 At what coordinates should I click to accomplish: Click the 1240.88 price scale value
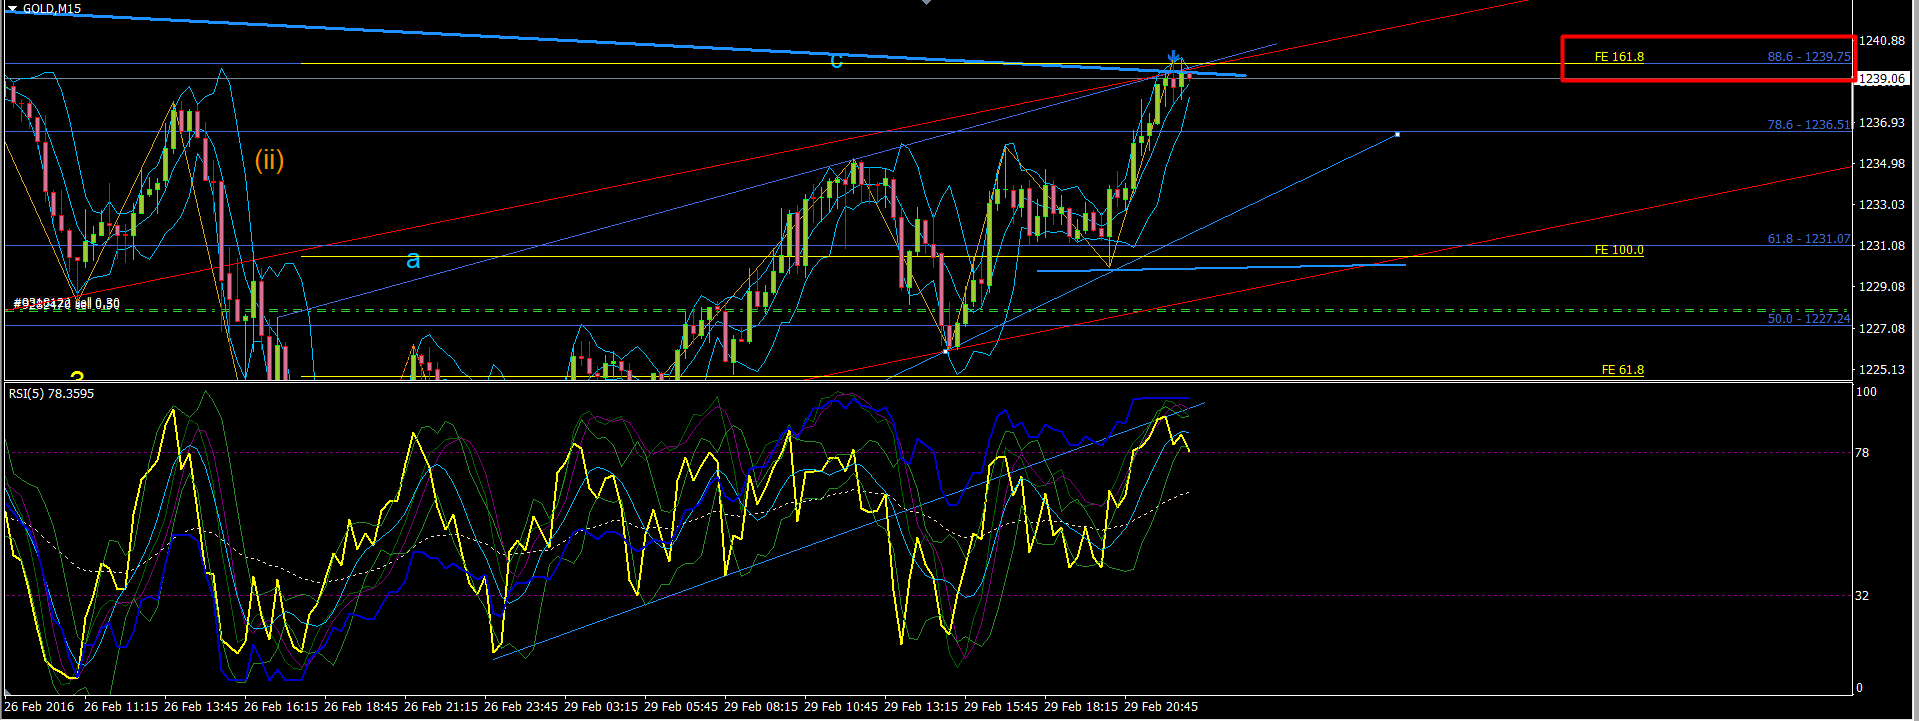click(x=1882, y=41)
